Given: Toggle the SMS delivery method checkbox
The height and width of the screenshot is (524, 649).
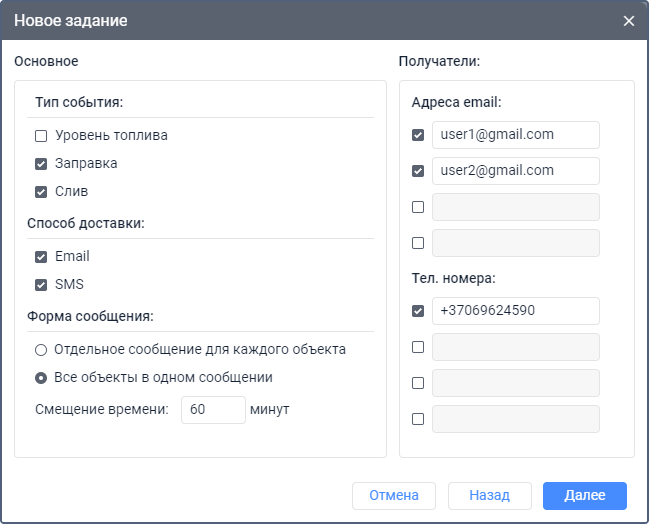Looking at the screenshot, I should pos(41,285).
